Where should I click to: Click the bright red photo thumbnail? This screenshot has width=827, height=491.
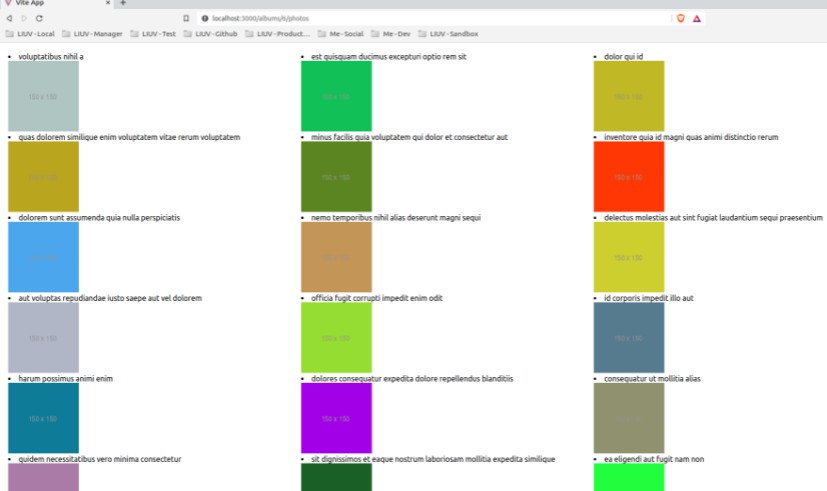pyautogui.click(x=628, y=176)
